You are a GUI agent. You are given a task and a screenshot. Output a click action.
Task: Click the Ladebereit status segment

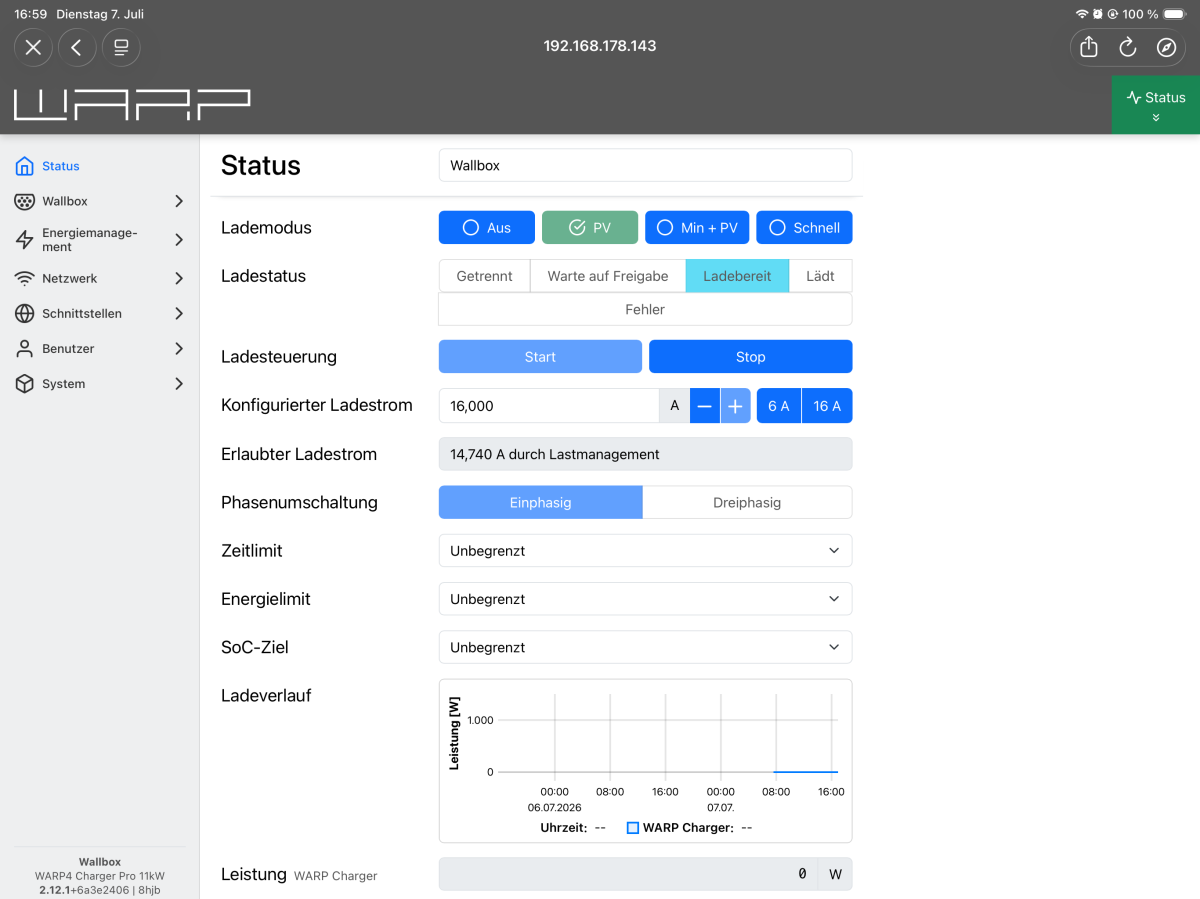click(737, 276)
